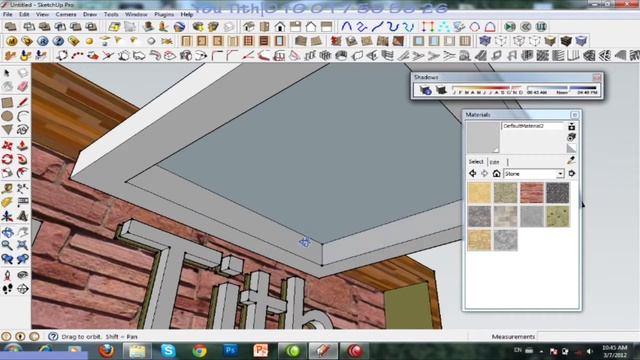This screenshot has height=360, width=640.
Task: Activate the Move tool
Action: tap(7, 145)
